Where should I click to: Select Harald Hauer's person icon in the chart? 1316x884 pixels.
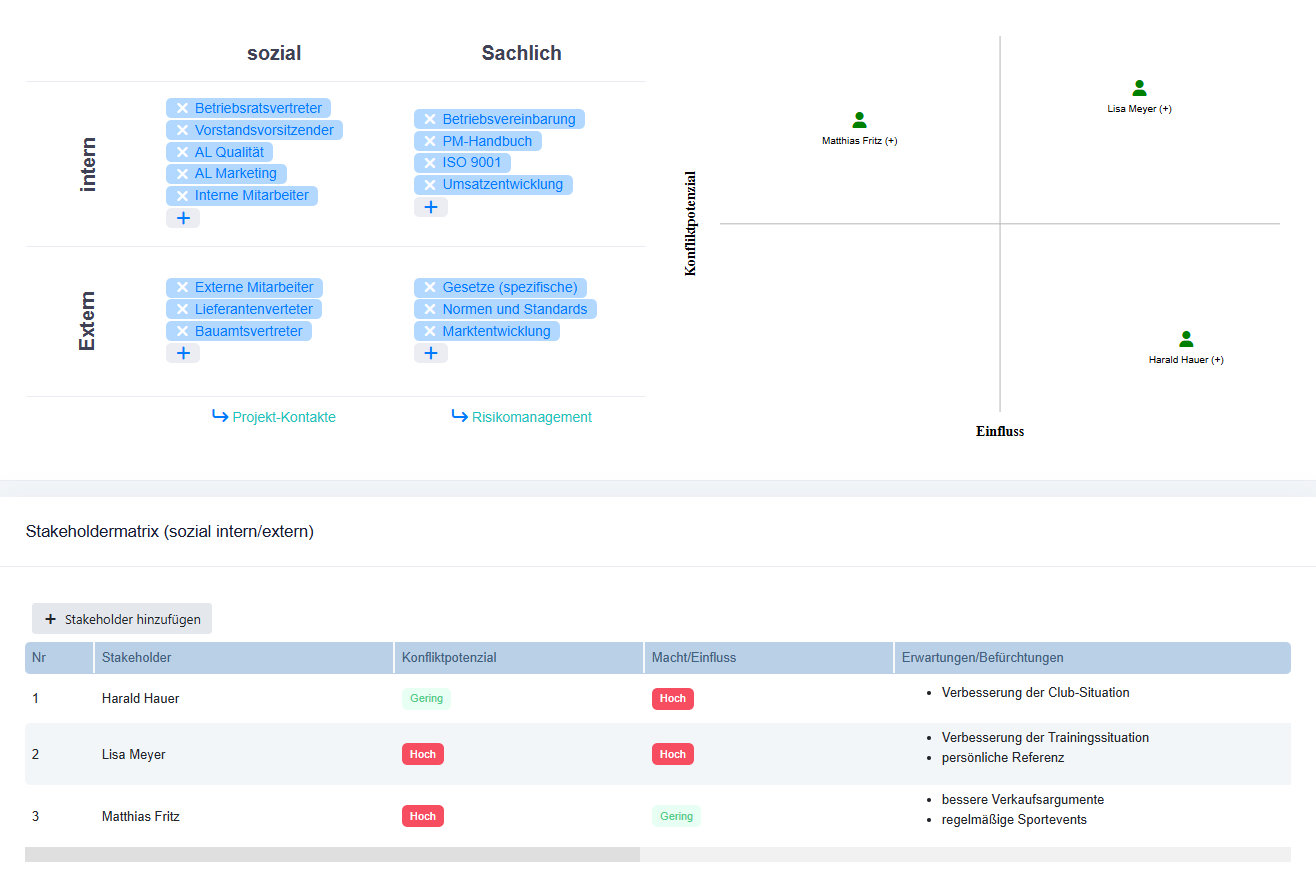pos(1186,339)
